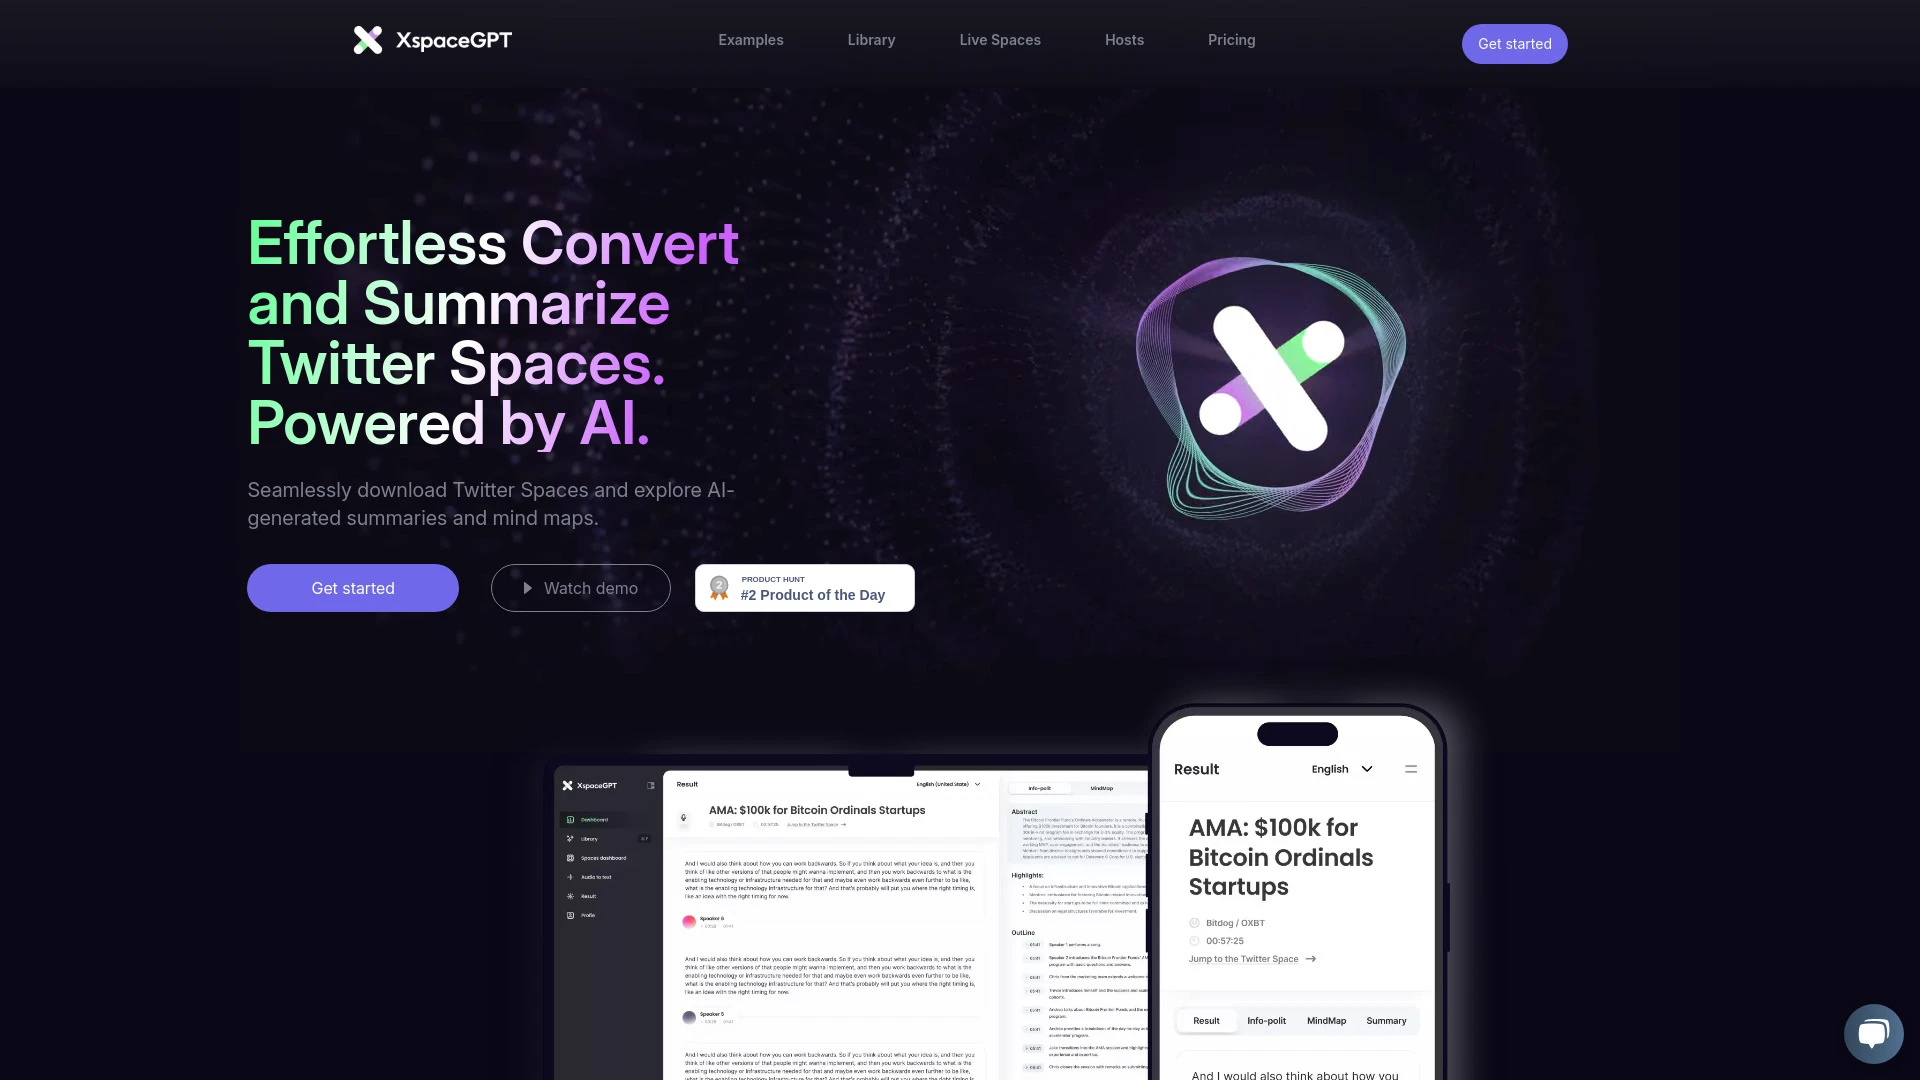Click the Get started button in header
This screenshot has width=1920, height=1080.
(x=1514, y=44)
